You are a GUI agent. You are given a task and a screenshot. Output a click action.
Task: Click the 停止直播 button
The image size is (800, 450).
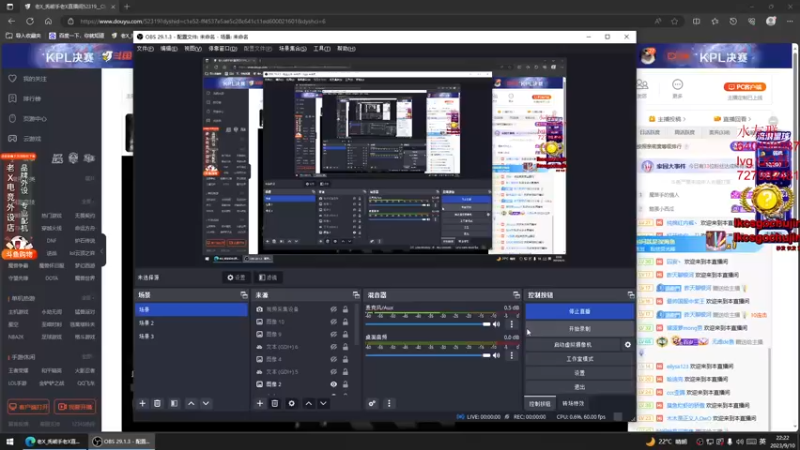[580, 311]
